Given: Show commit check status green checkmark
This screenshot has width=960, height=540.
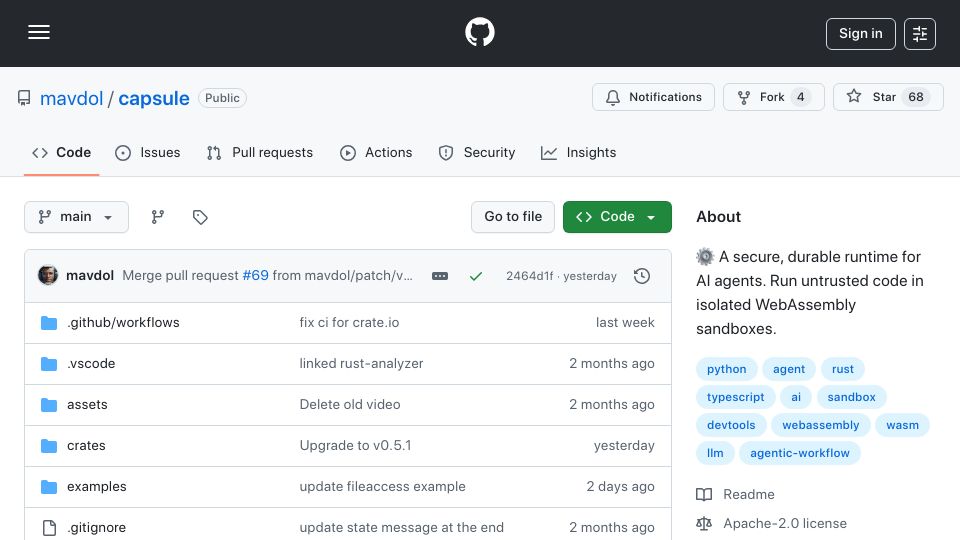Looking at the screenshot, I should coord(476,276).
